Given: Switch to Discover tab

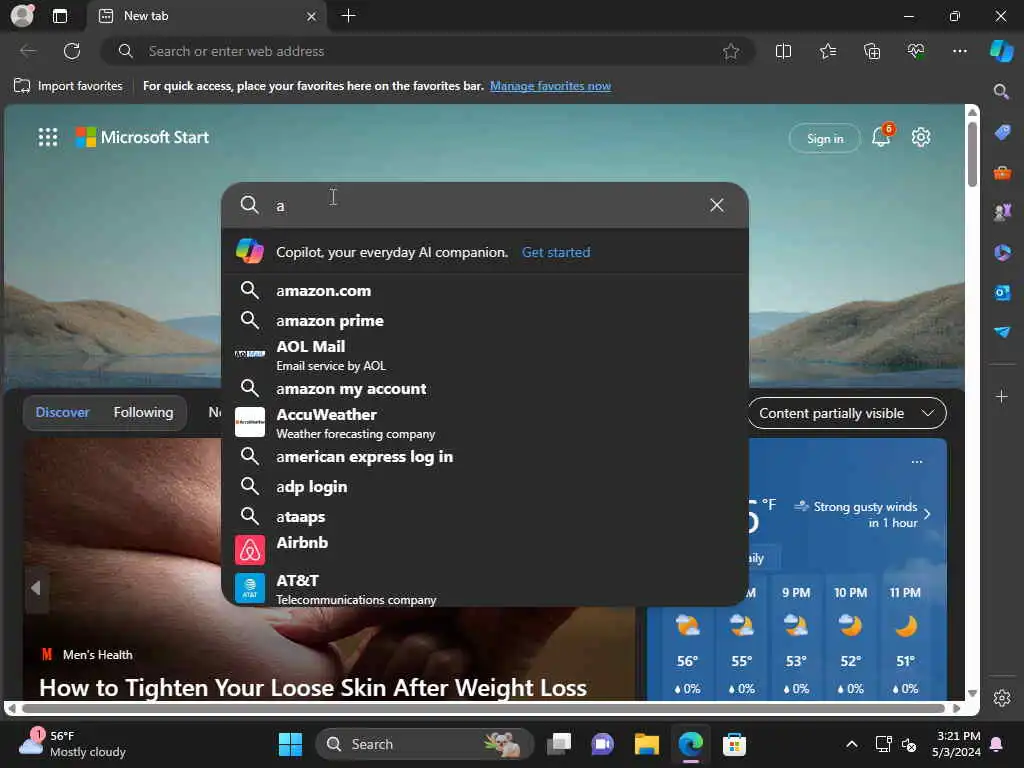Looking at the screenshot, I should 62,412.
